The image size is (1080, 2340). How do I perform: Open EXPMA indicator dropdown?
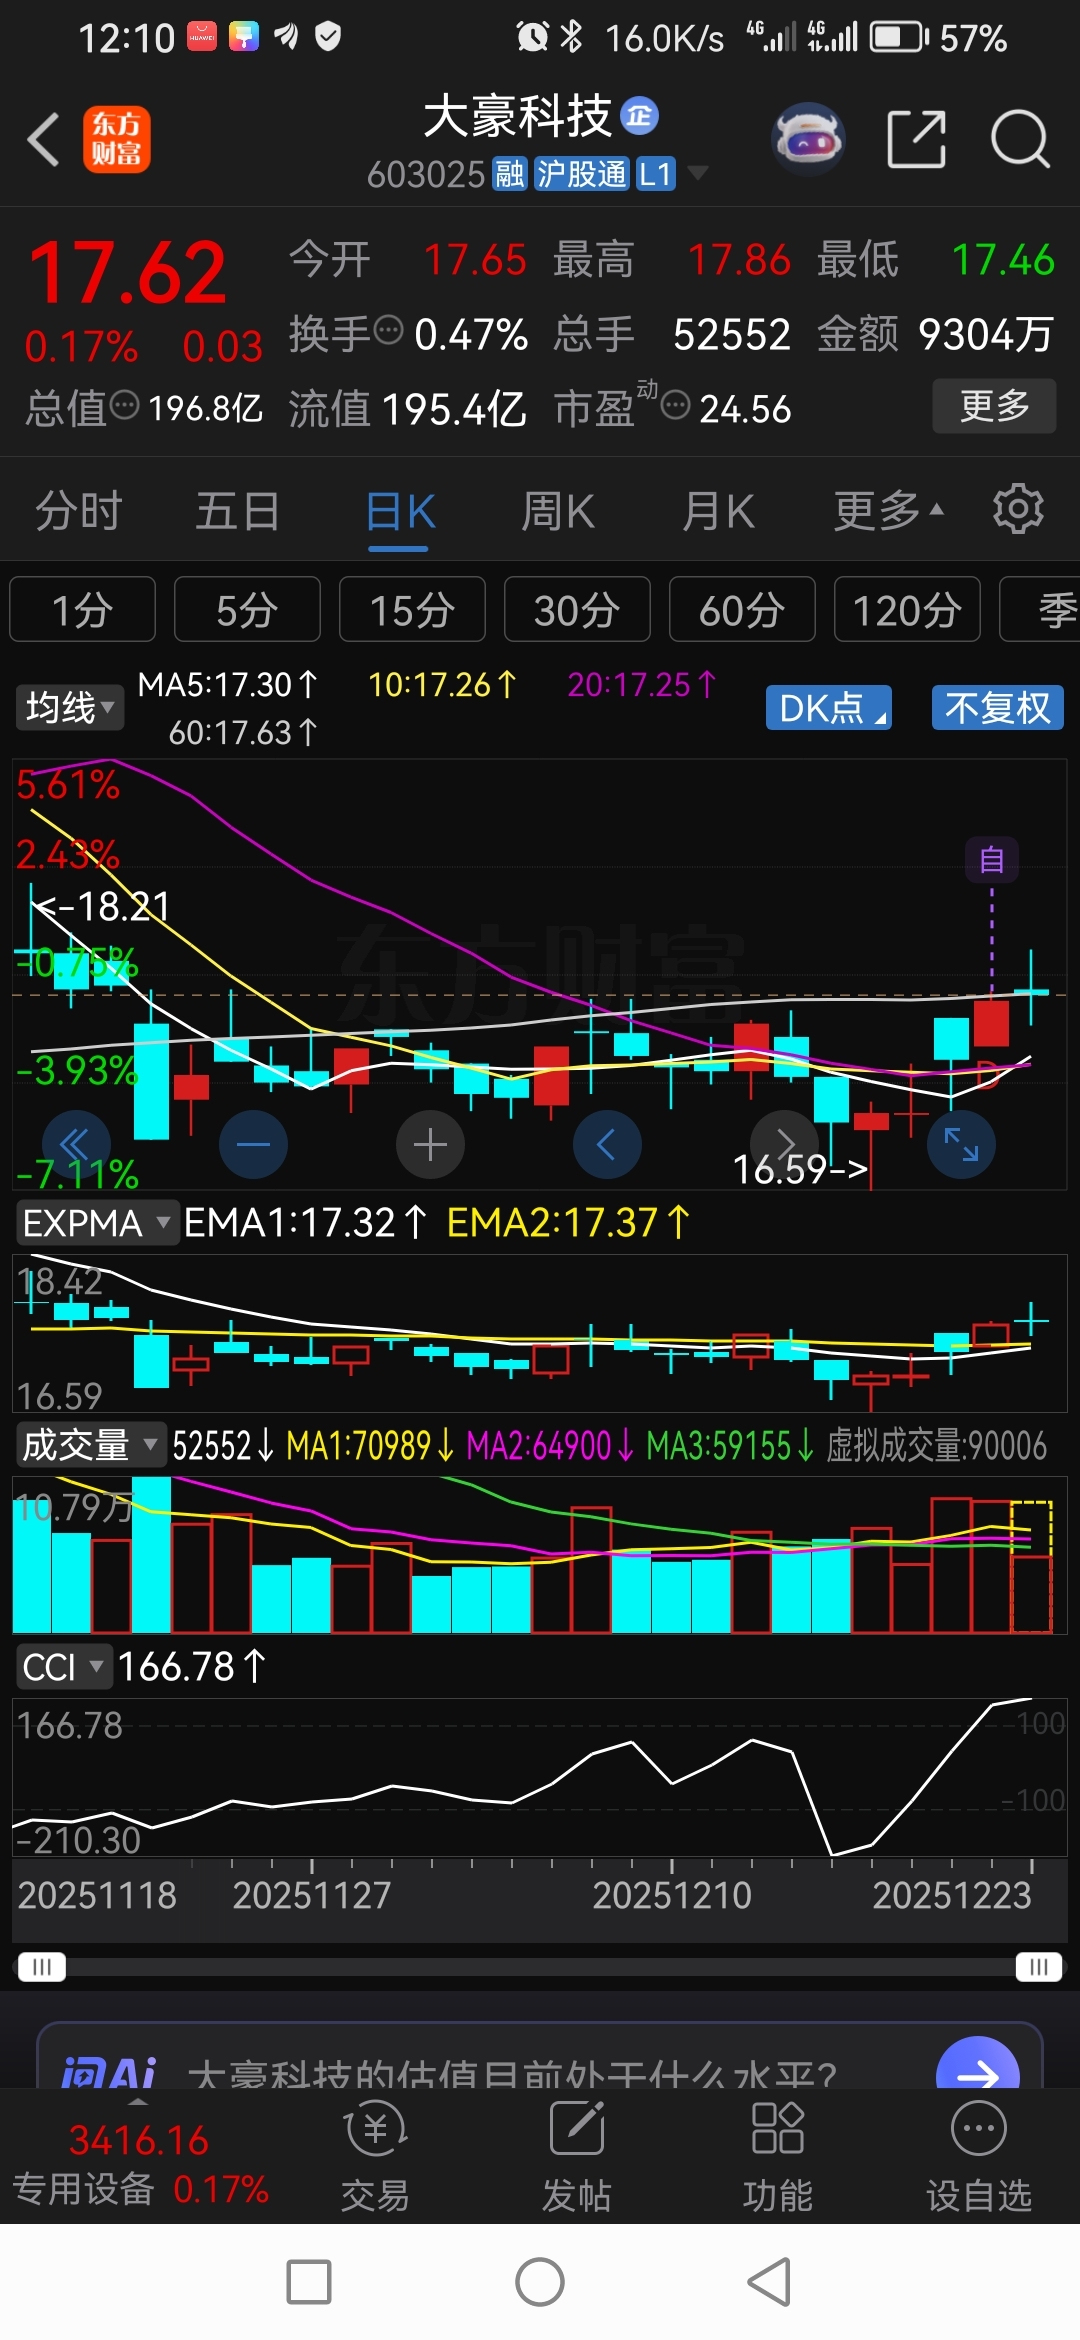click(x=97, y=1223)
